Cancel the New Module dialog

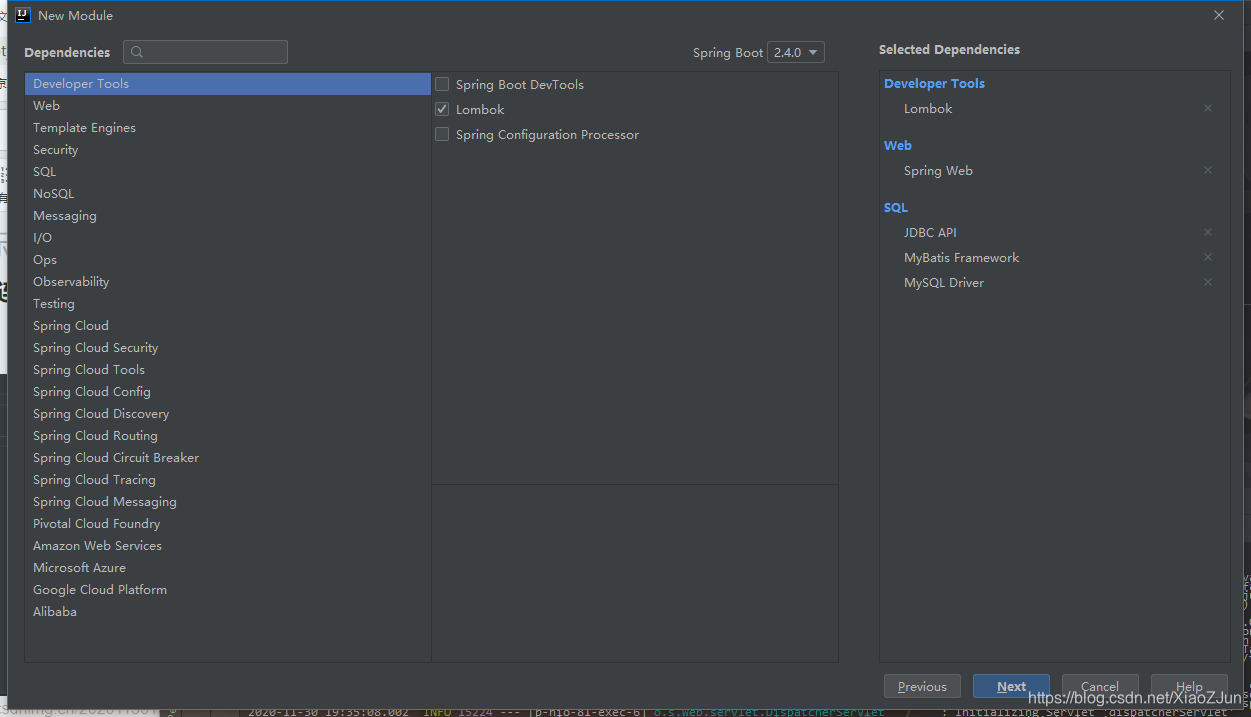[1100, 686]
